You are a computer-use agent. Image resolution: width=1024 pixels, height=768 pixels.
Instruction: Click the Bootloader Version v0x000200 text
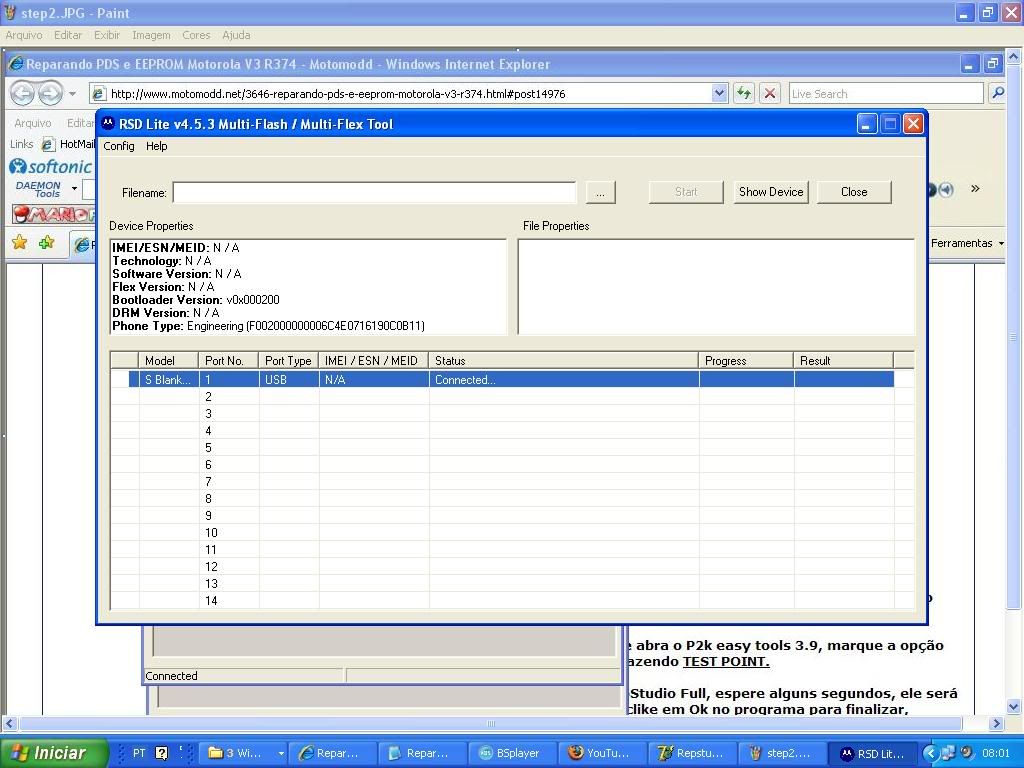pos(196,300)
